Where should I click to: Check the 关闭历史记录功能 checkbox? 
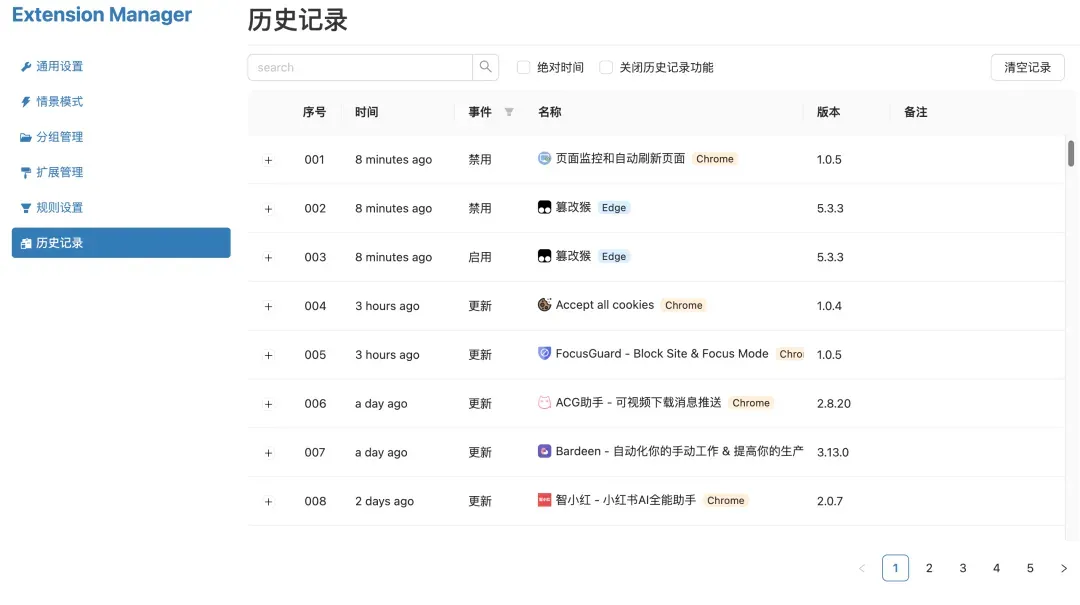[606, 67]
